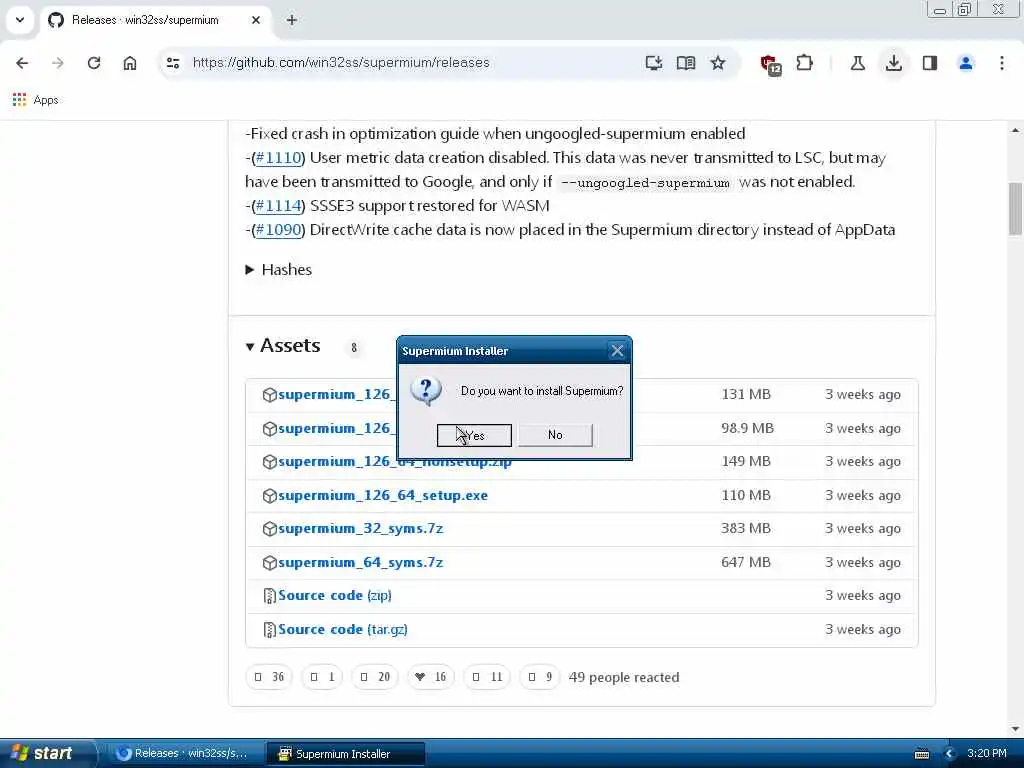Download Source code (zip)
1024x768 pixels.
coord(334,596)
